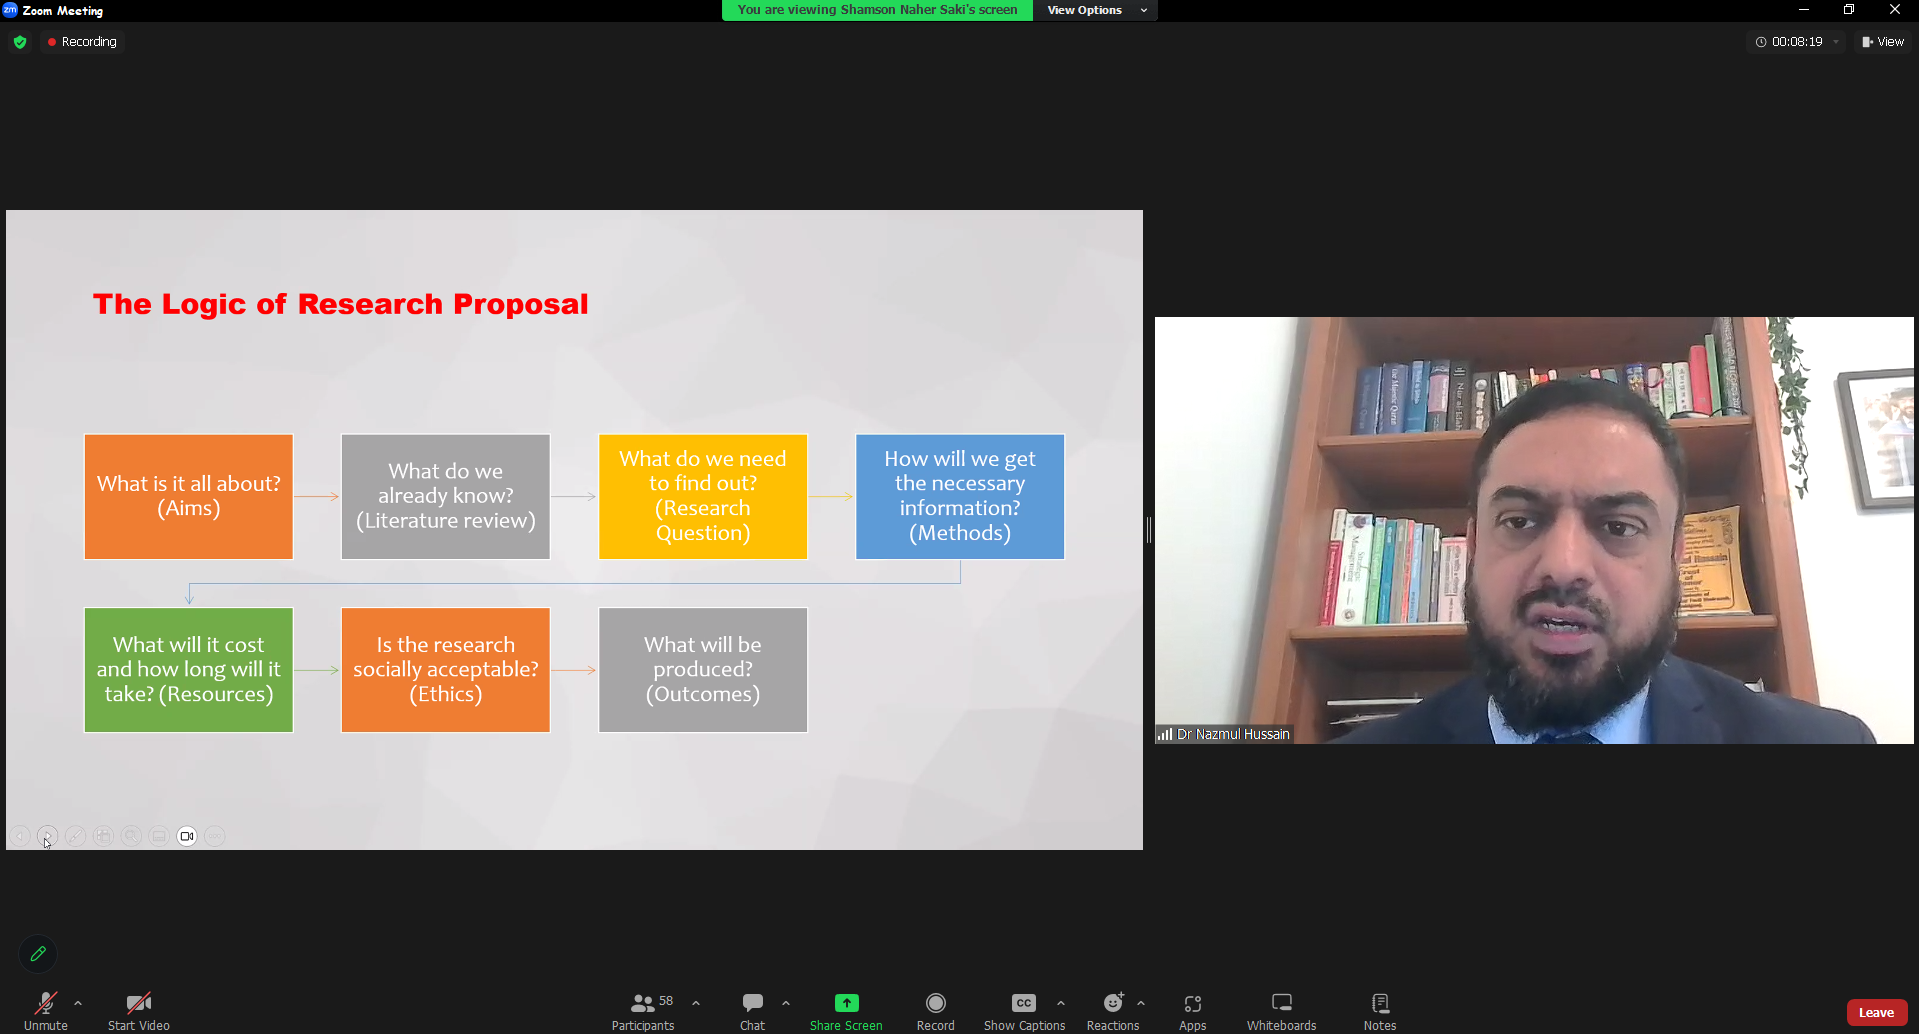
Task: Expand the caret next to Participants
Action: click(696, 1003)
